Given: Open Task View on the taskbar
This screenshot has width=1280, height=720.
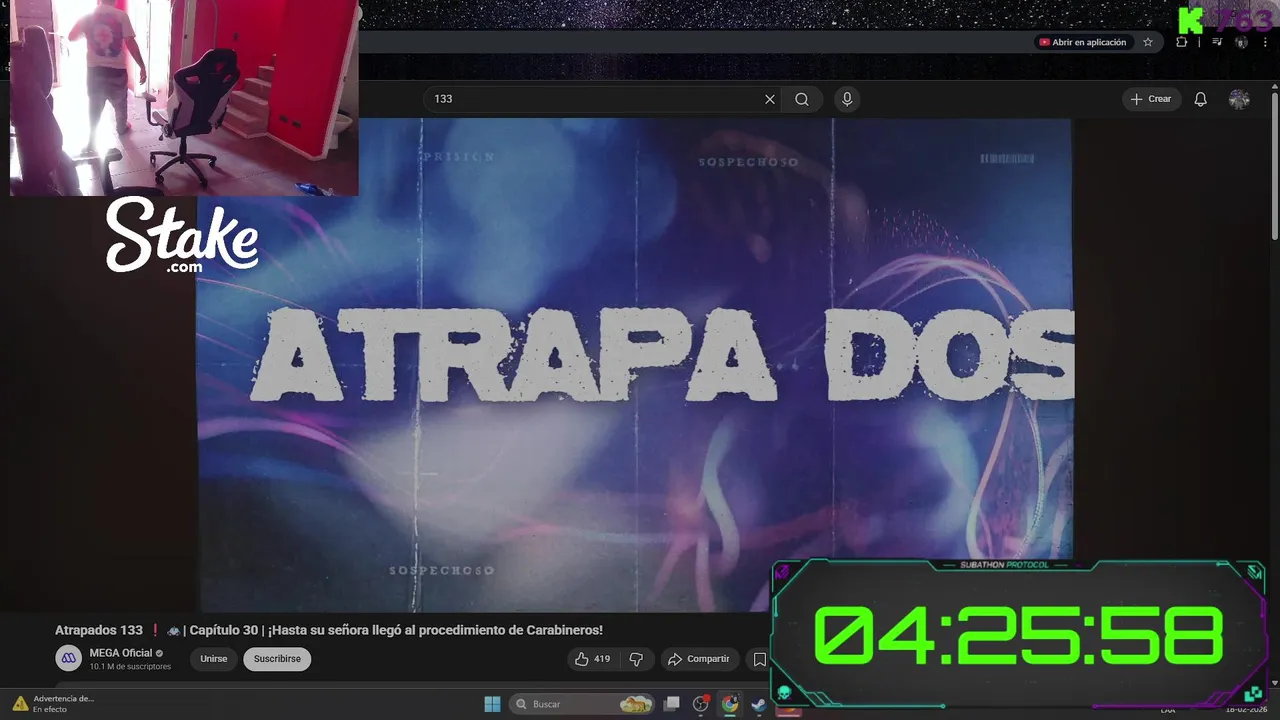Looking at the screenshot, I should pyautogui.click(x=672, y=704).
